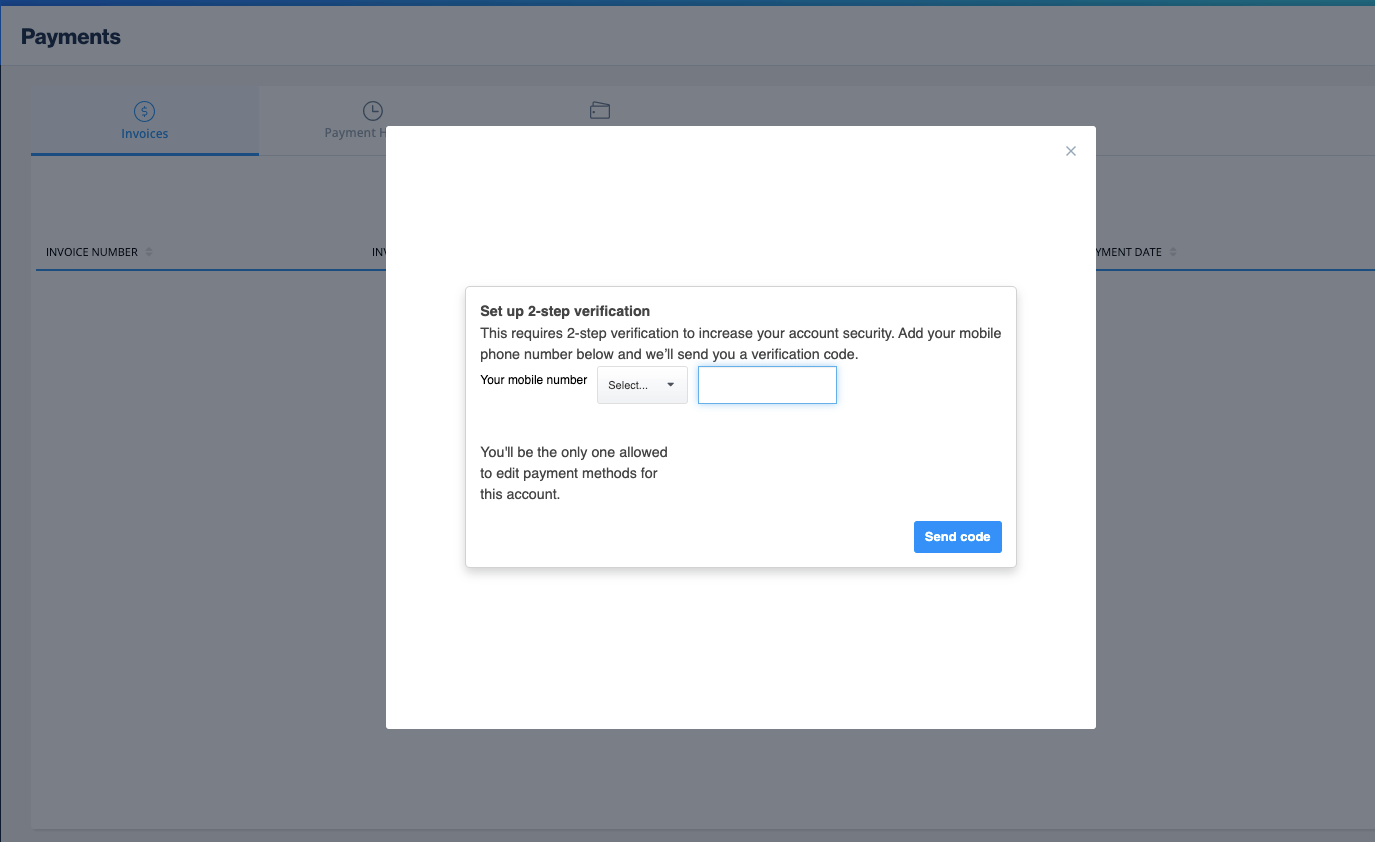1375x842 pixels.
Task: Open the tab with the folder-style wallet icon
Action: [600, 118]
